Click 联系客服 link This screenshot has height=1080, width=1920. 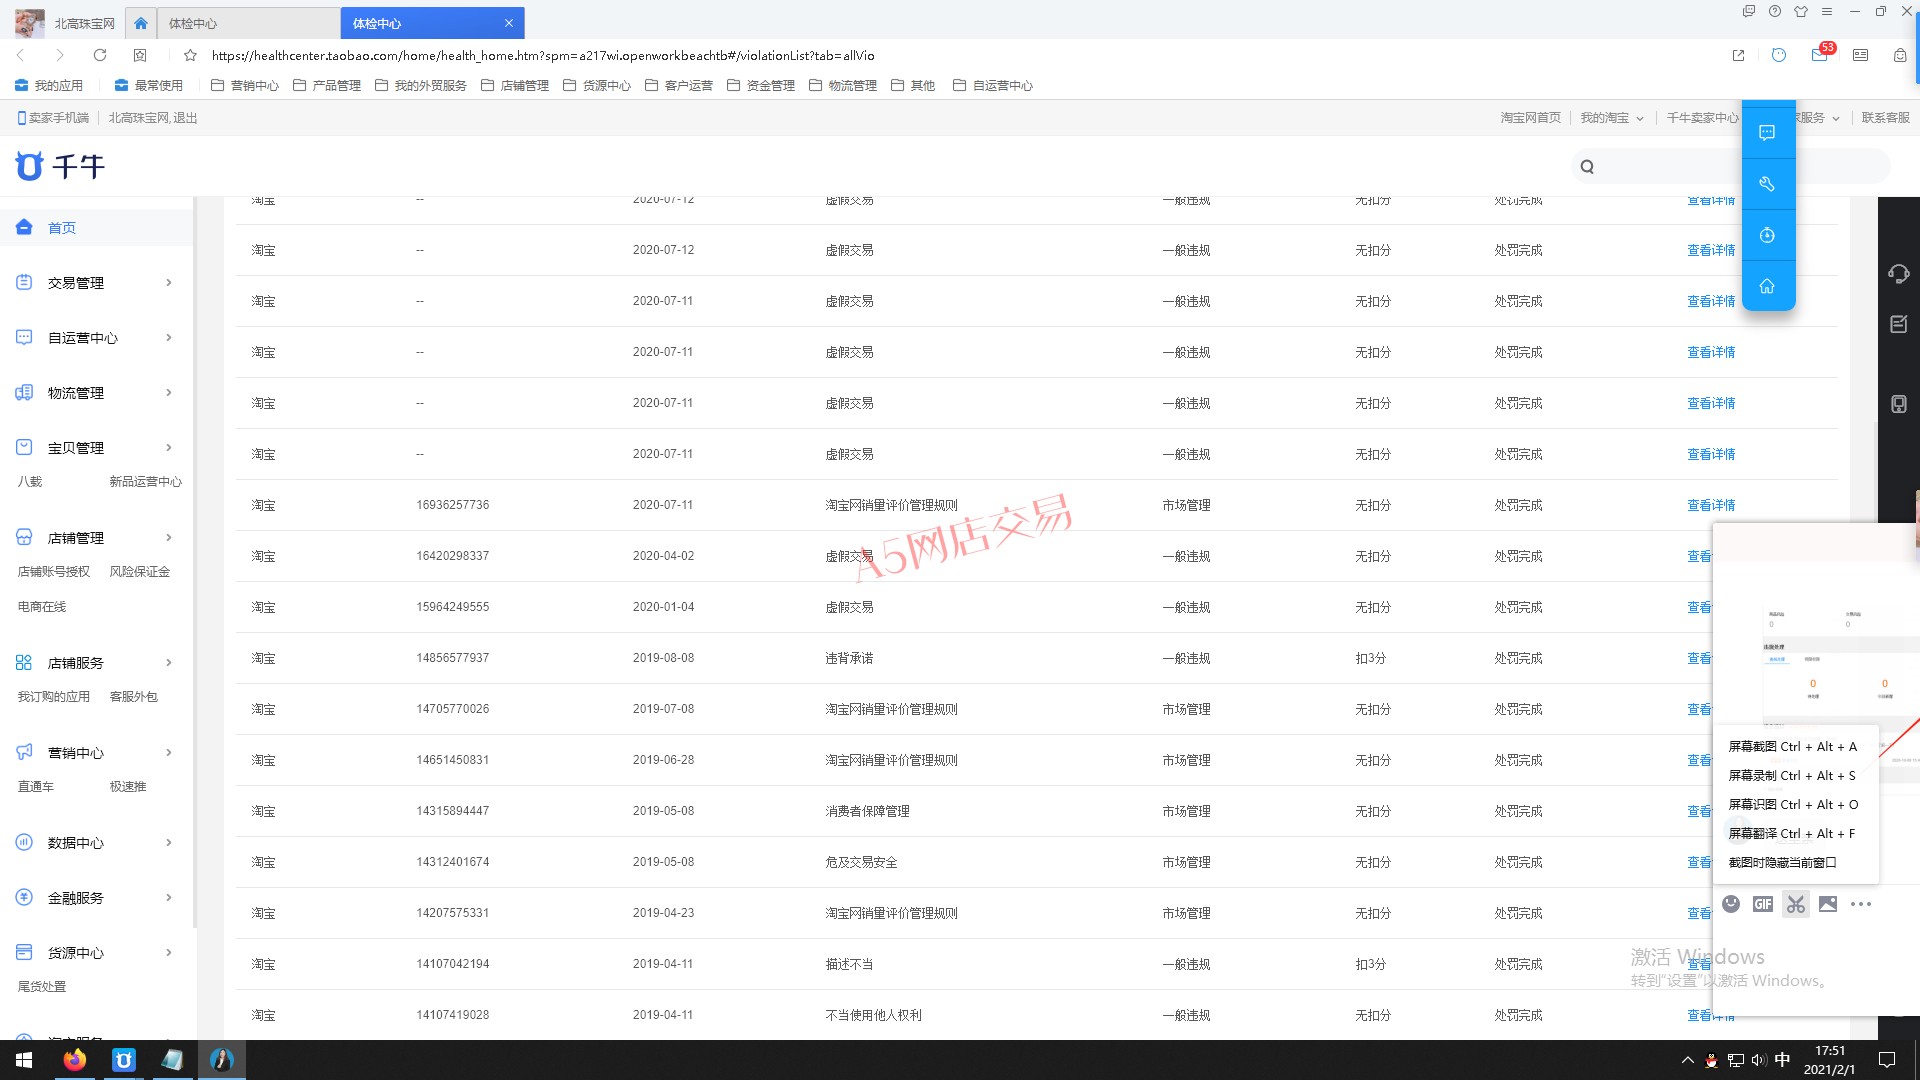[1885, 118]
